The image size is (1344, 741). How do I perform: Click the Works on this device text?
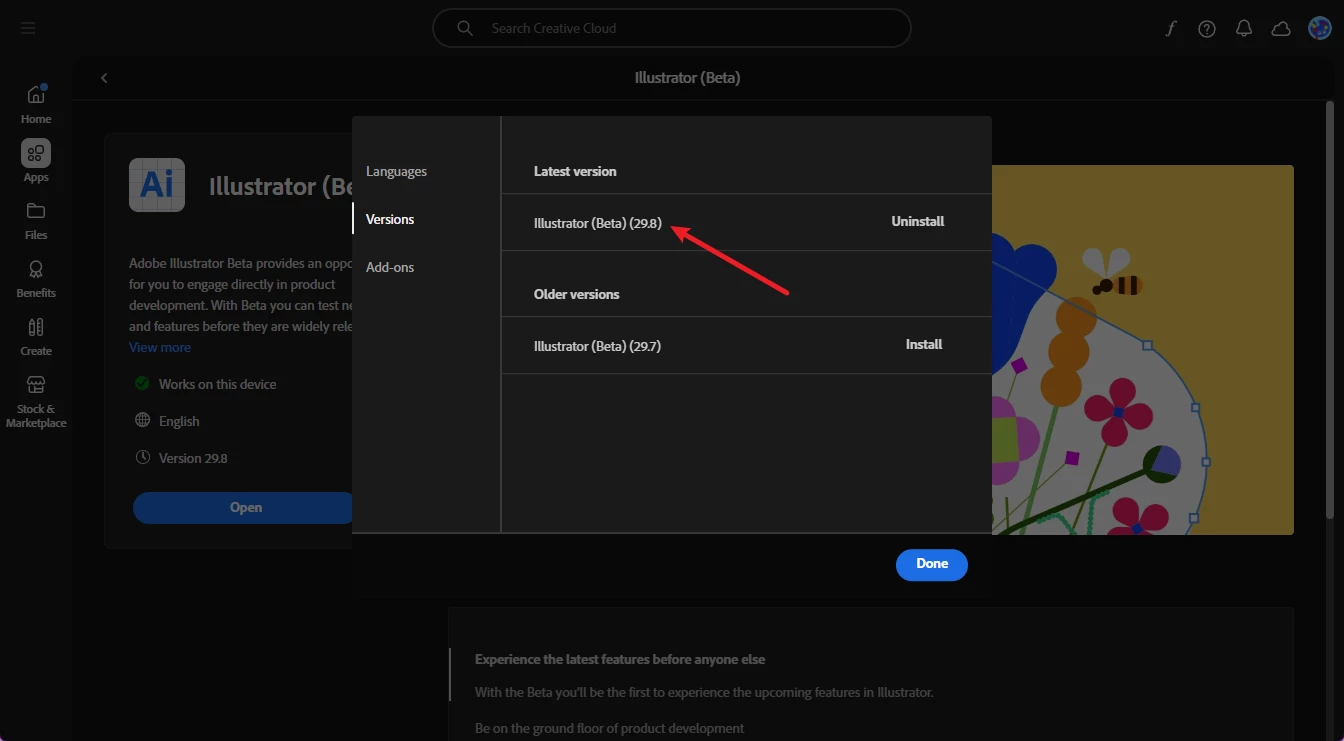(x=217, y=384)
